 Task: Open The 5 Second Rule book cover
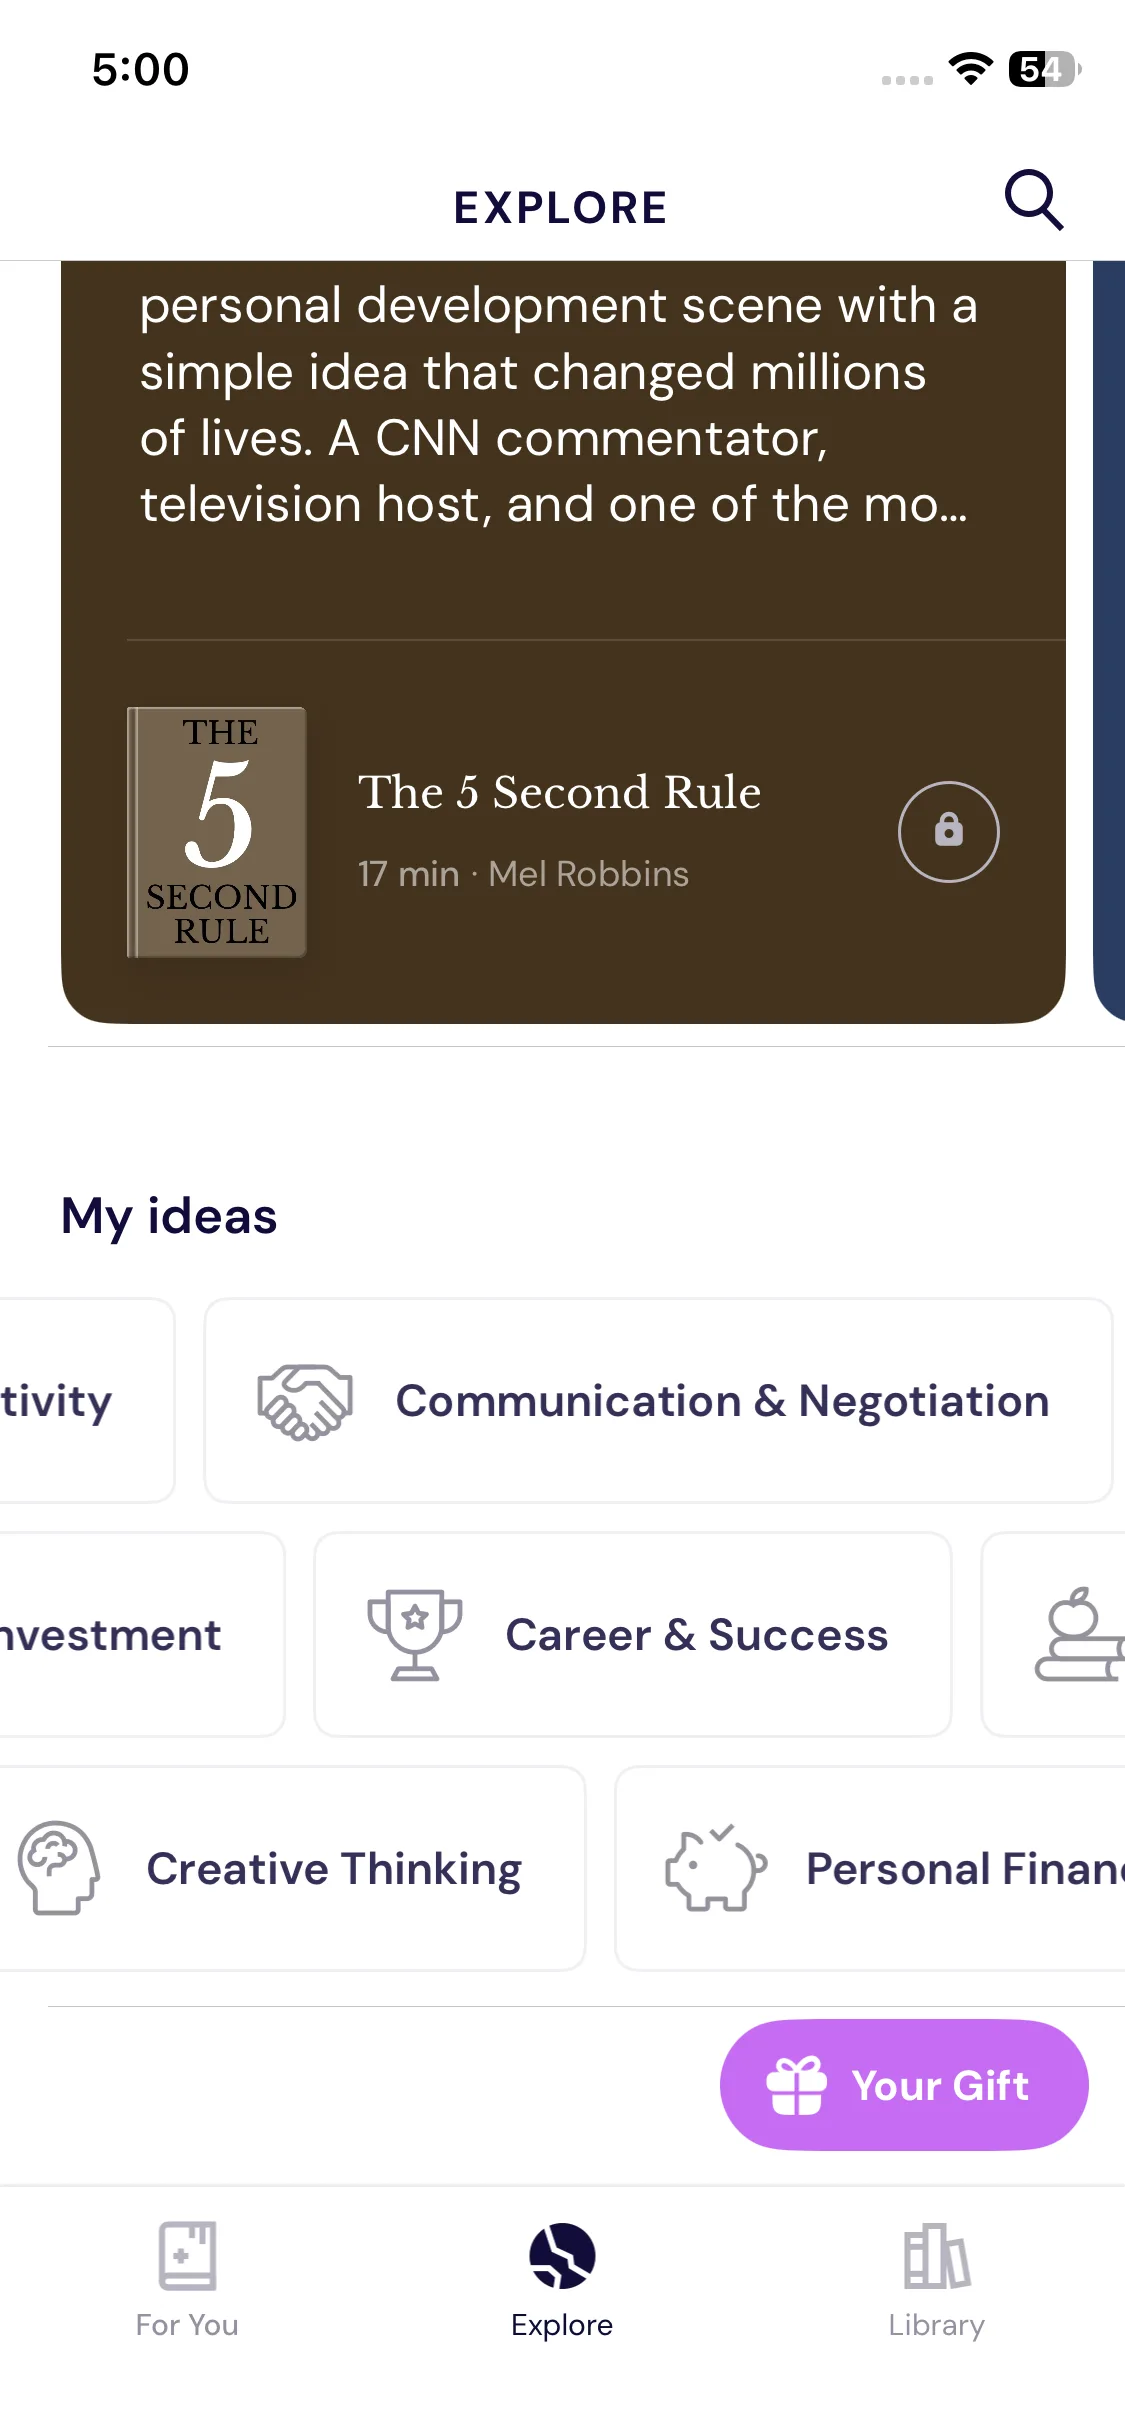[217, 832]
